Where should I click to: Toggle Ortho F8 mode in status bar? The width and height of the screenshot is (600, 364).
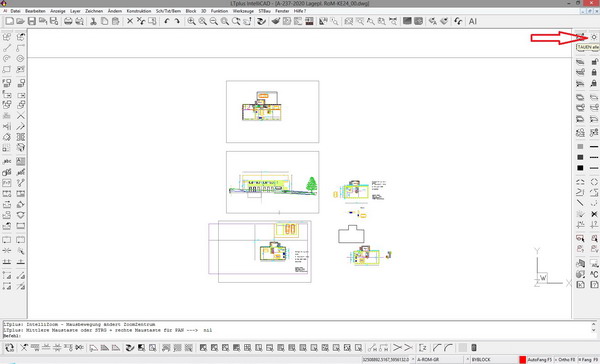[x=565, y=360]
